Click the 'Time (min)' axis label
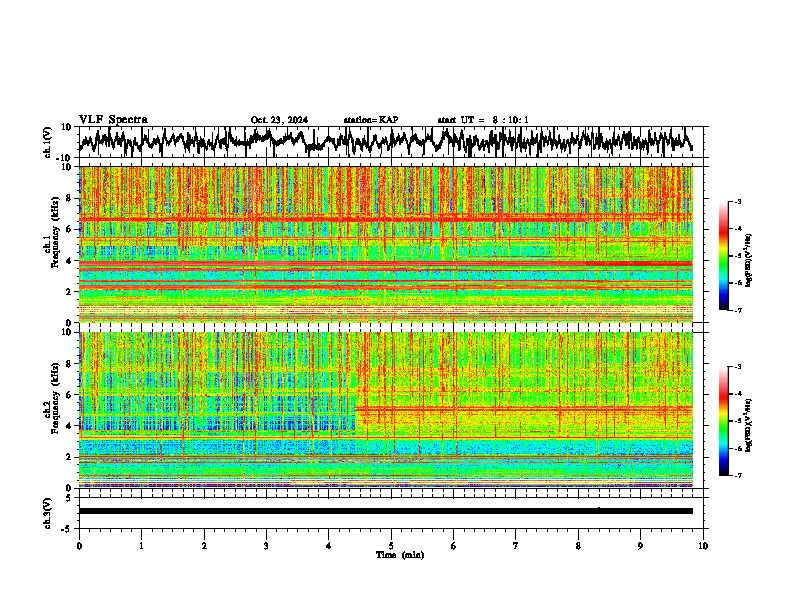 click(x=400, y=555)
